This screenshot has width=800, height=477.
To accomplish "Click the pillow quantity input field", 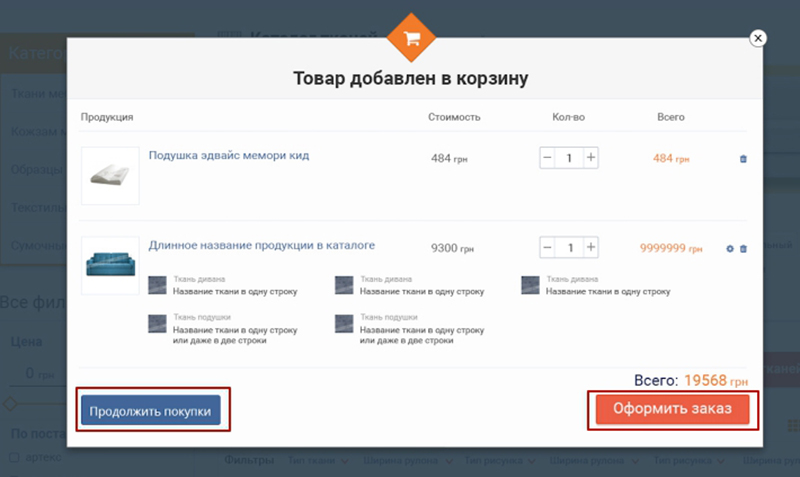I will pyautogui.click(x=569, y=158).
